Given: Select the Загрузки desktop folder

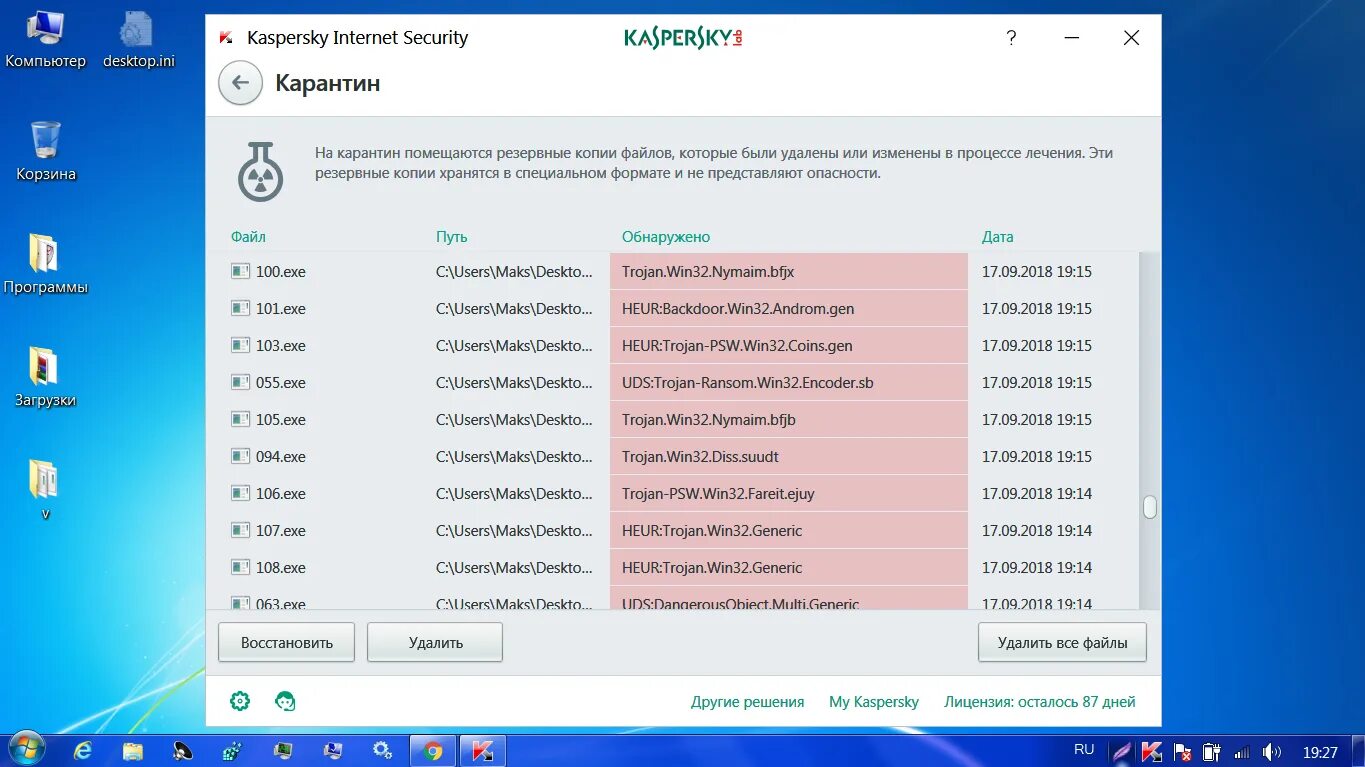Looking at the screenshot, I should coord(46,378).
